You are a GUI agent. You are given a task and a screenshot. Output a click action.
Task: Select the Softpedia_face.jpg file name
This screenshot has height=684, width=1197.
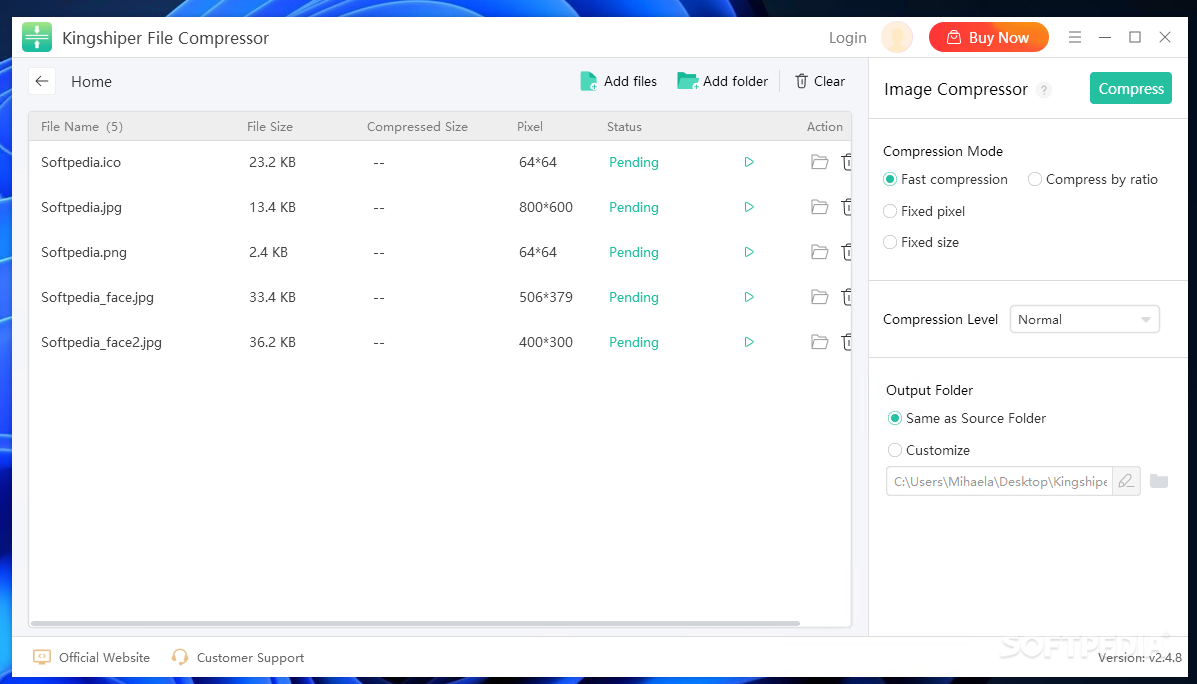pyautogui.click(x=98, y=297)
